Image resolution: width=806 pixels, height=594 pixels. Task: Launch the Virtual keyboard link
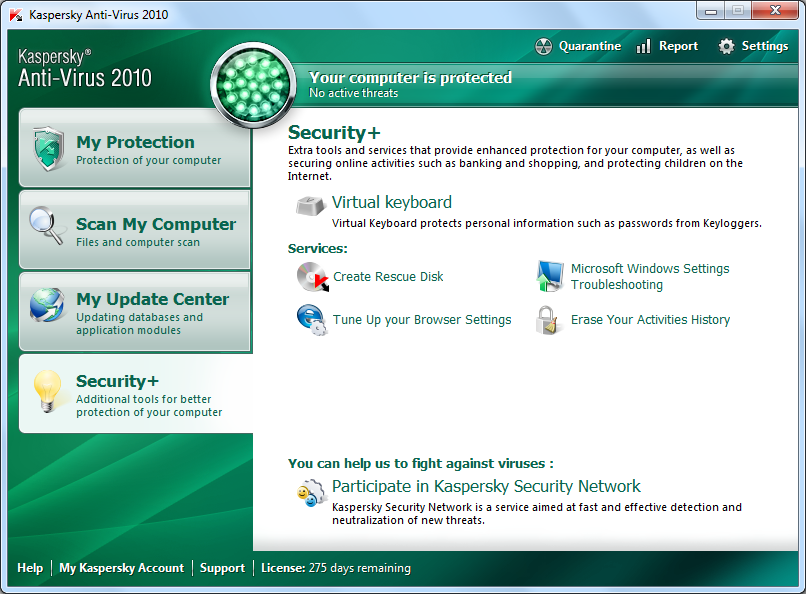[392, 202]
